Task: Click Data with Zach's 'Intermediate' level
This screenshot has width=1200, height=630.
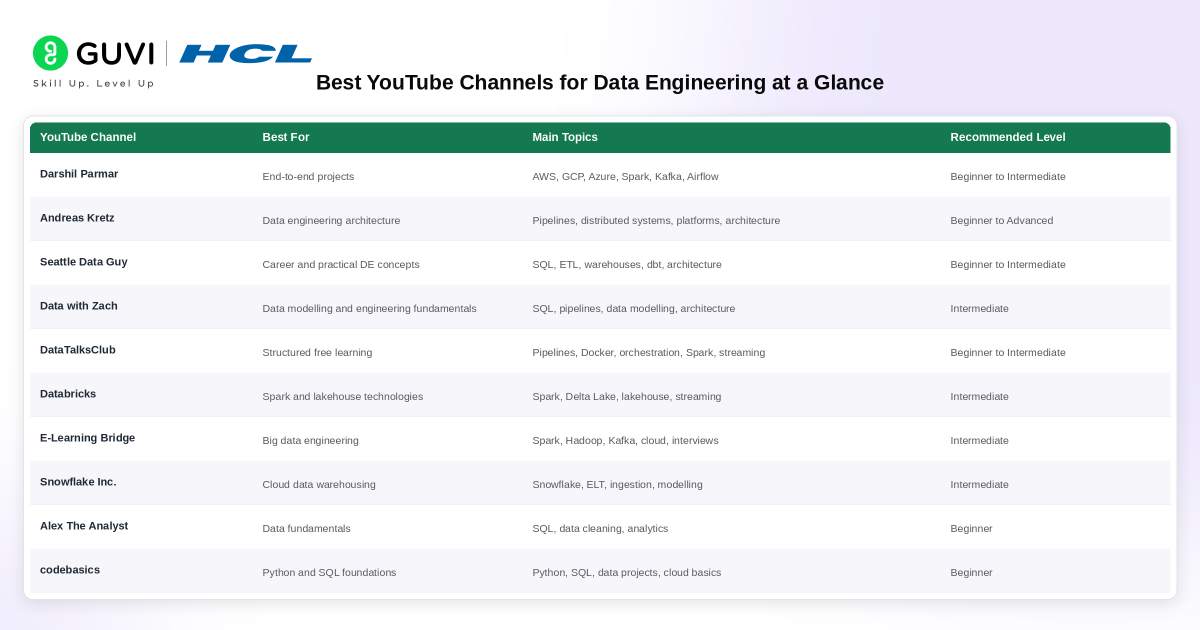Action: (x=979, y=309)
